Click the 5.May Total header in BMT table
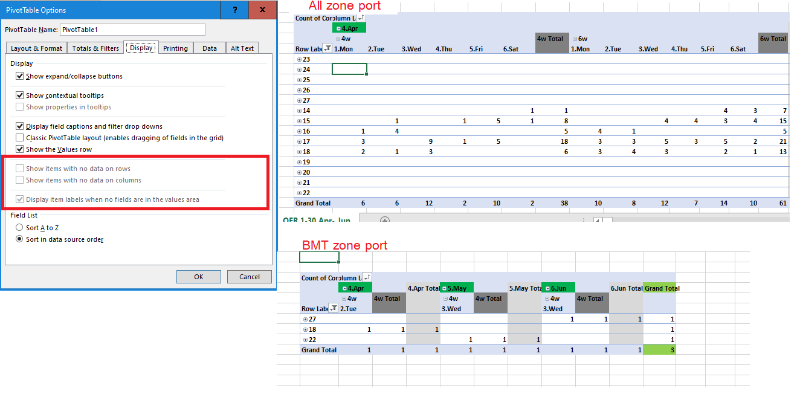 [x=524, y=288]
